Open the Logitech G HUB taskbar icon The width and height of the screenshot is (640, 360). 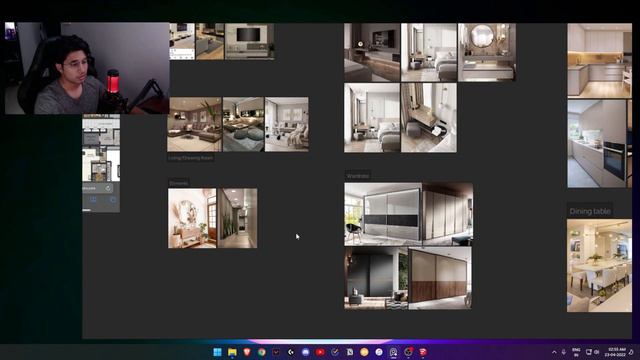point(291,352)
